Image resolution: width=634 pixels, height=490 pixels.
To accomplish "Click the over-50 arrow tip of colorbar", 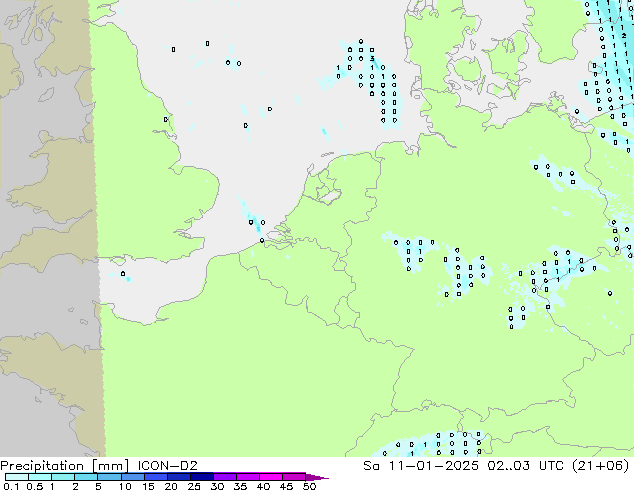I will click(x=317, y=477).
